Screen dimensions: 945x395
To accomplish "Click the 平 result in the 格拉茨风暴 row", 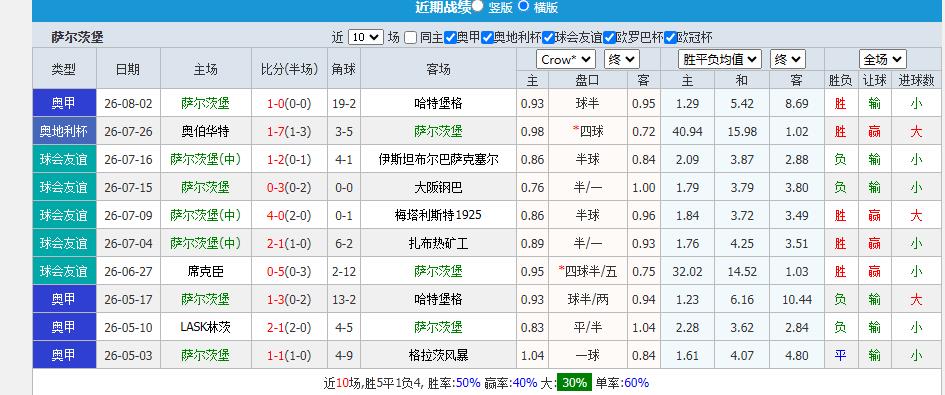I will tap(840, 355).
